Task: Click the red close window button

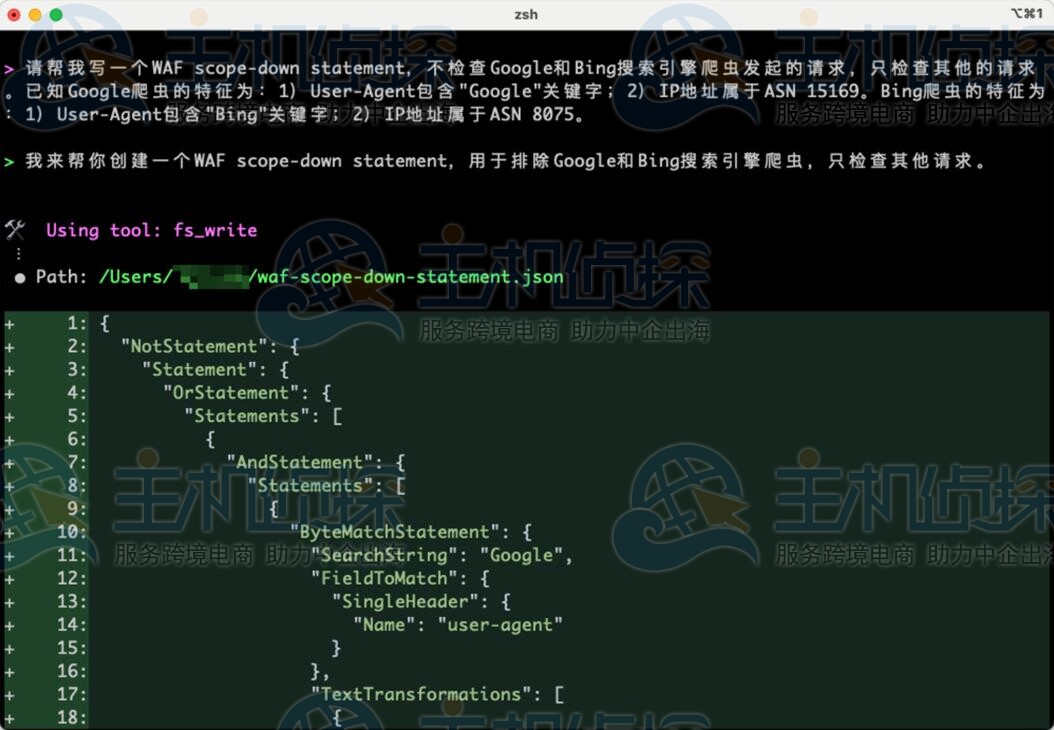Action: pyautogui.click(x=13, y=15)
